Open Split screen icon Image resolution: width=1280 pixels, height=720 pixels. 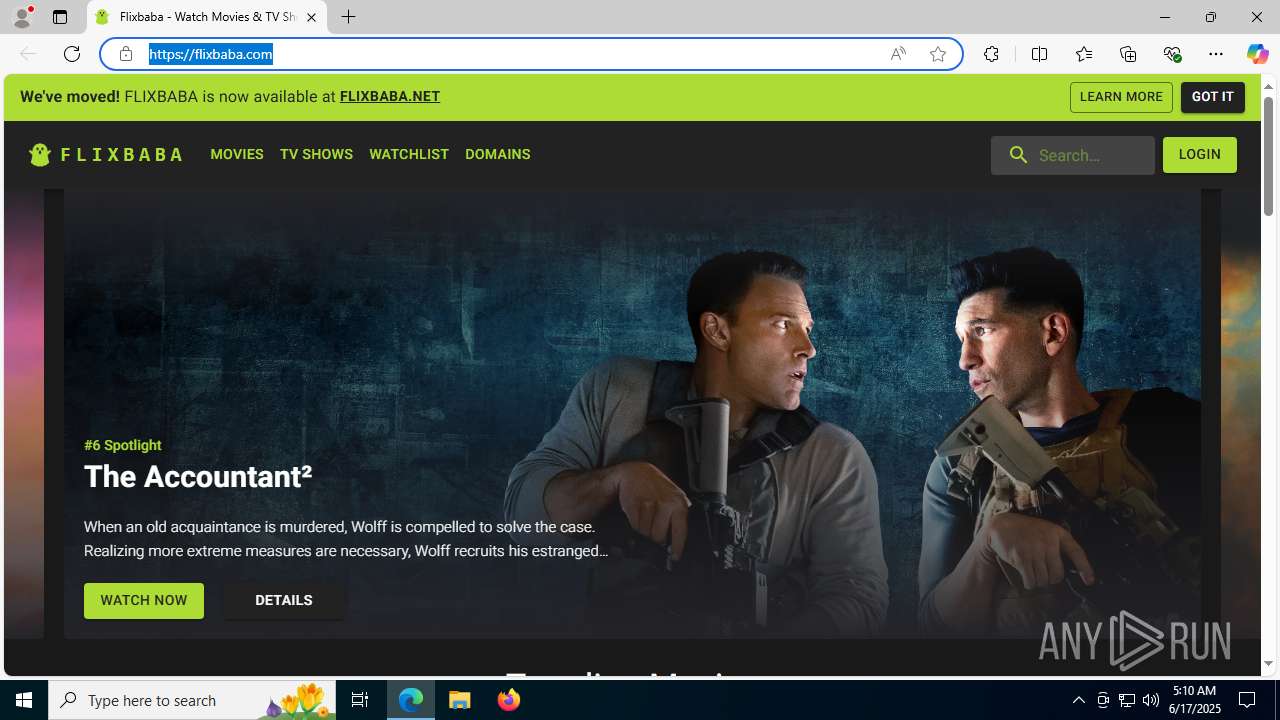pos(1039,54)
